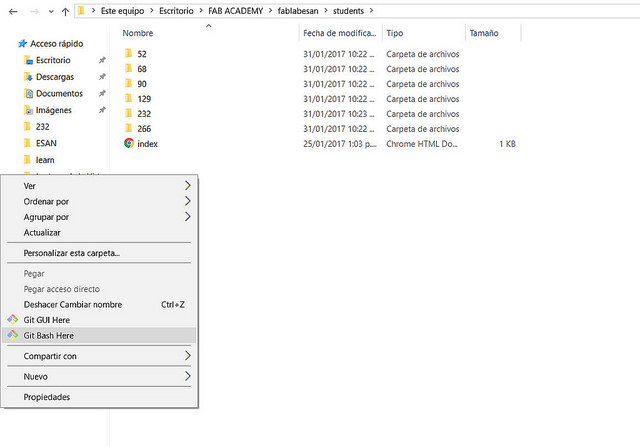Viewport: 640px width, 446px height.
Task: Click pin icon next to Escritorio
Action: (102, 60)
